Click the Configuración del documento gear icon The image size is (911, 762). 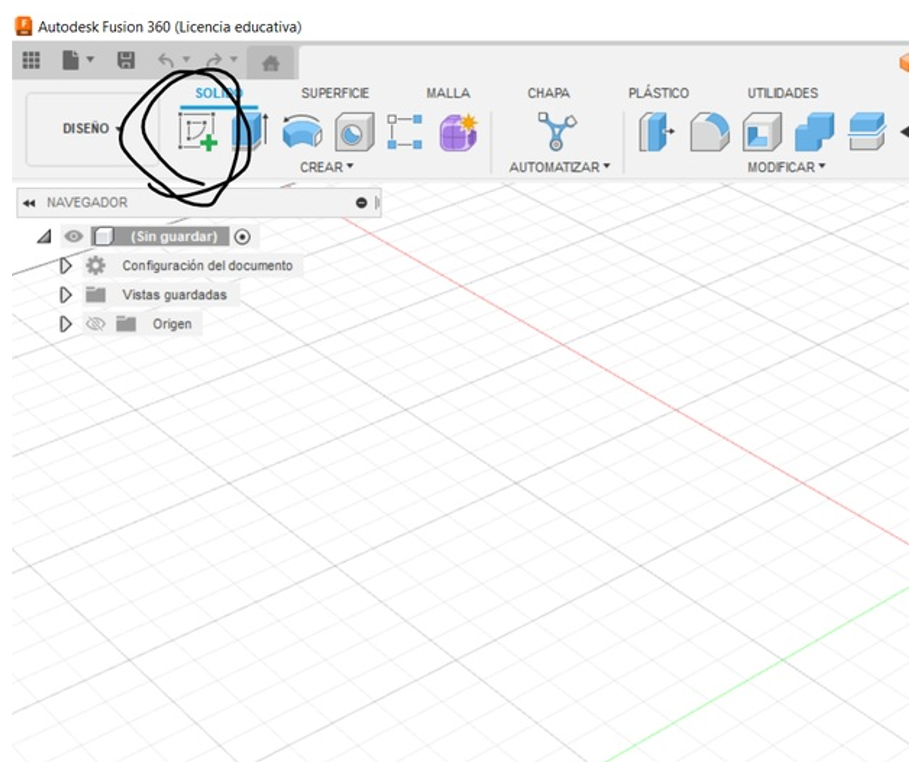(95, 265)
